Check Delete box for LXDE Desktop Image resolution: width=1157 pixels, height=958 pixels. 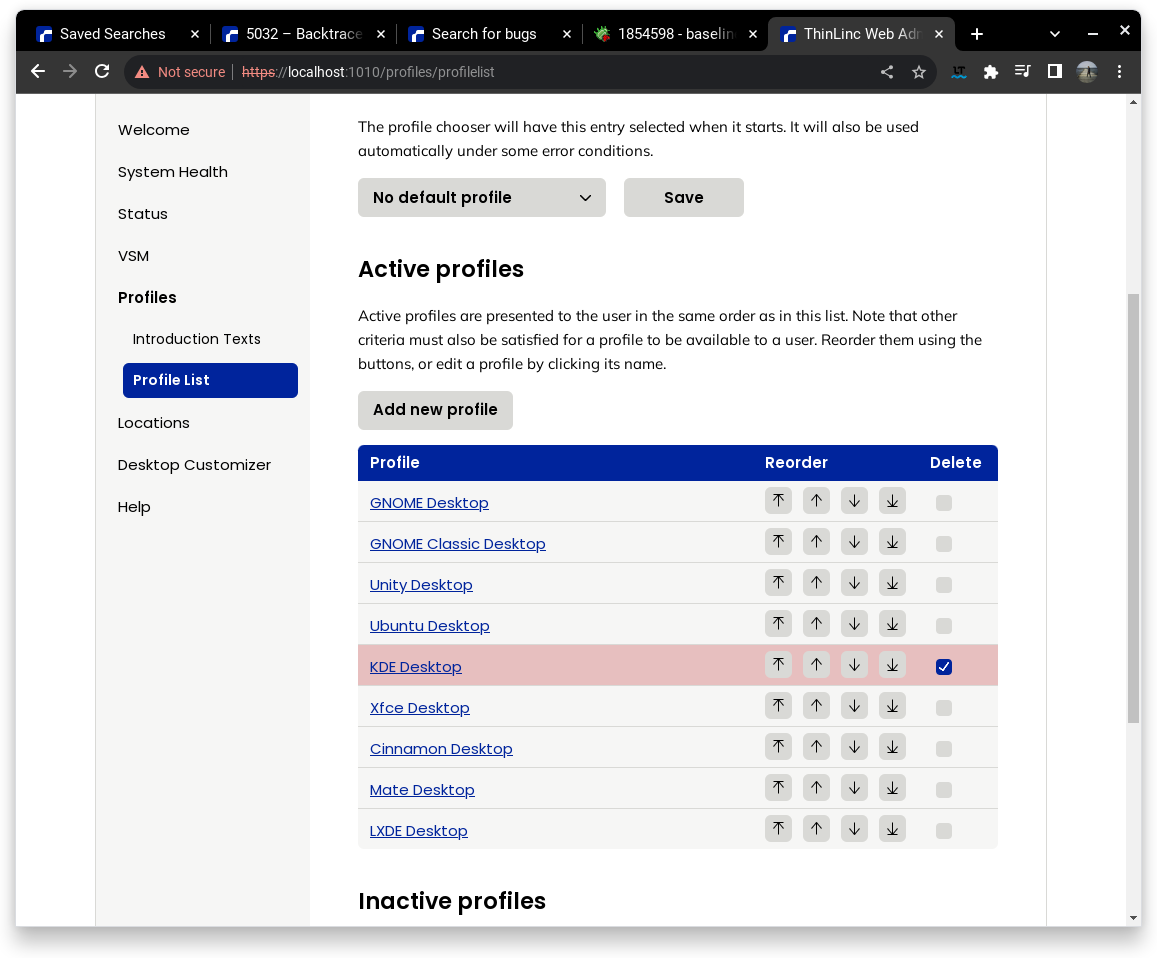tap(943, 831)
